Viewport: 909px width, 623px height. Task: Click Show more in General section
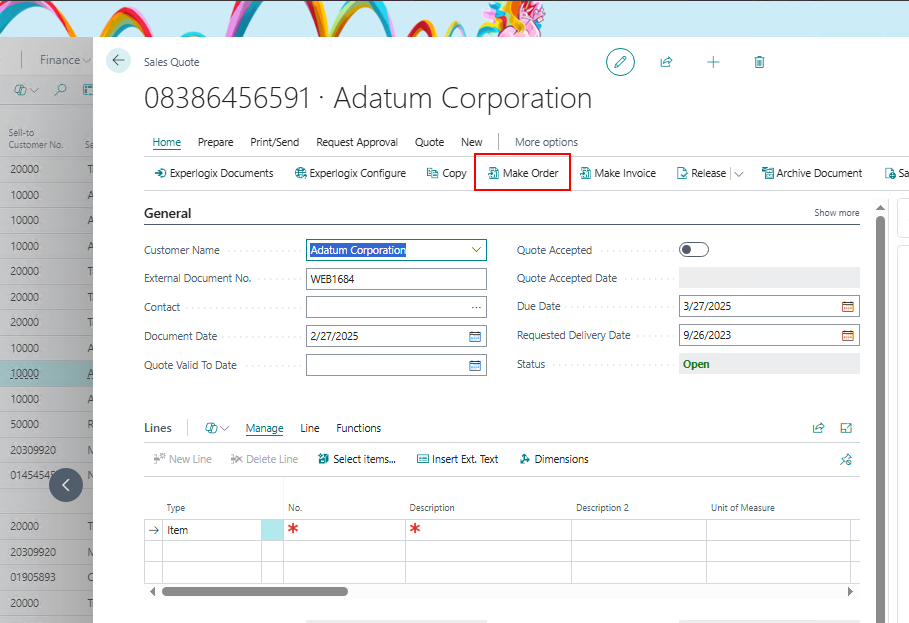pos(837,213)
